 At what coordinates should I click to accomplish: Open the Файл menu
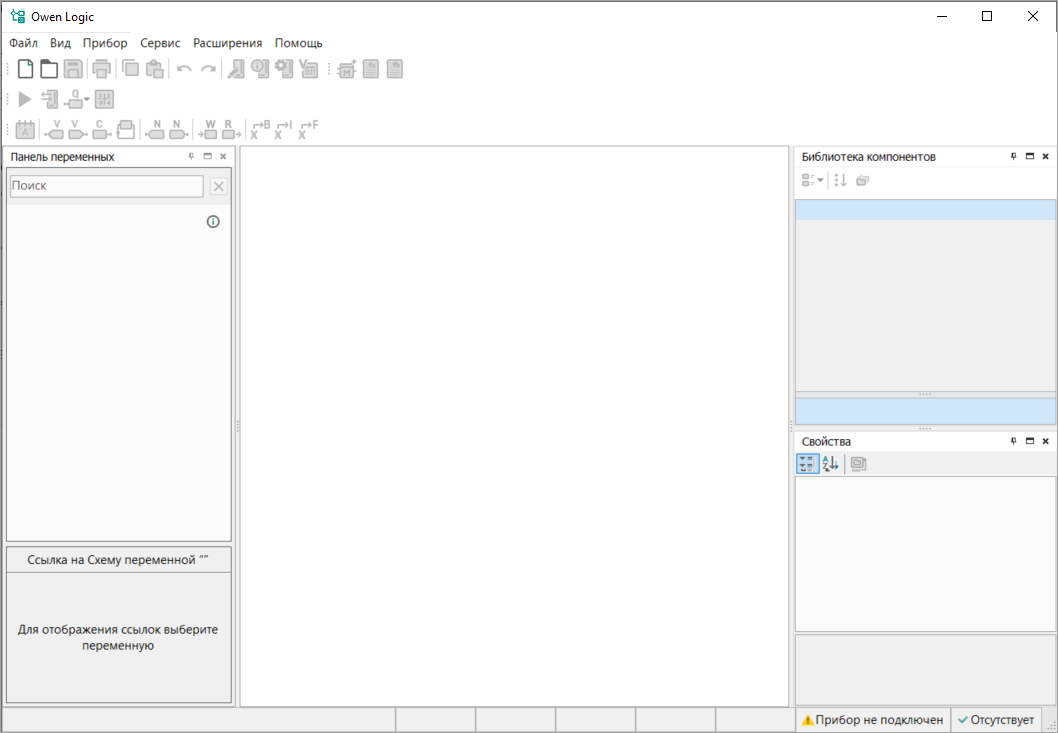(x=24, y=43)
